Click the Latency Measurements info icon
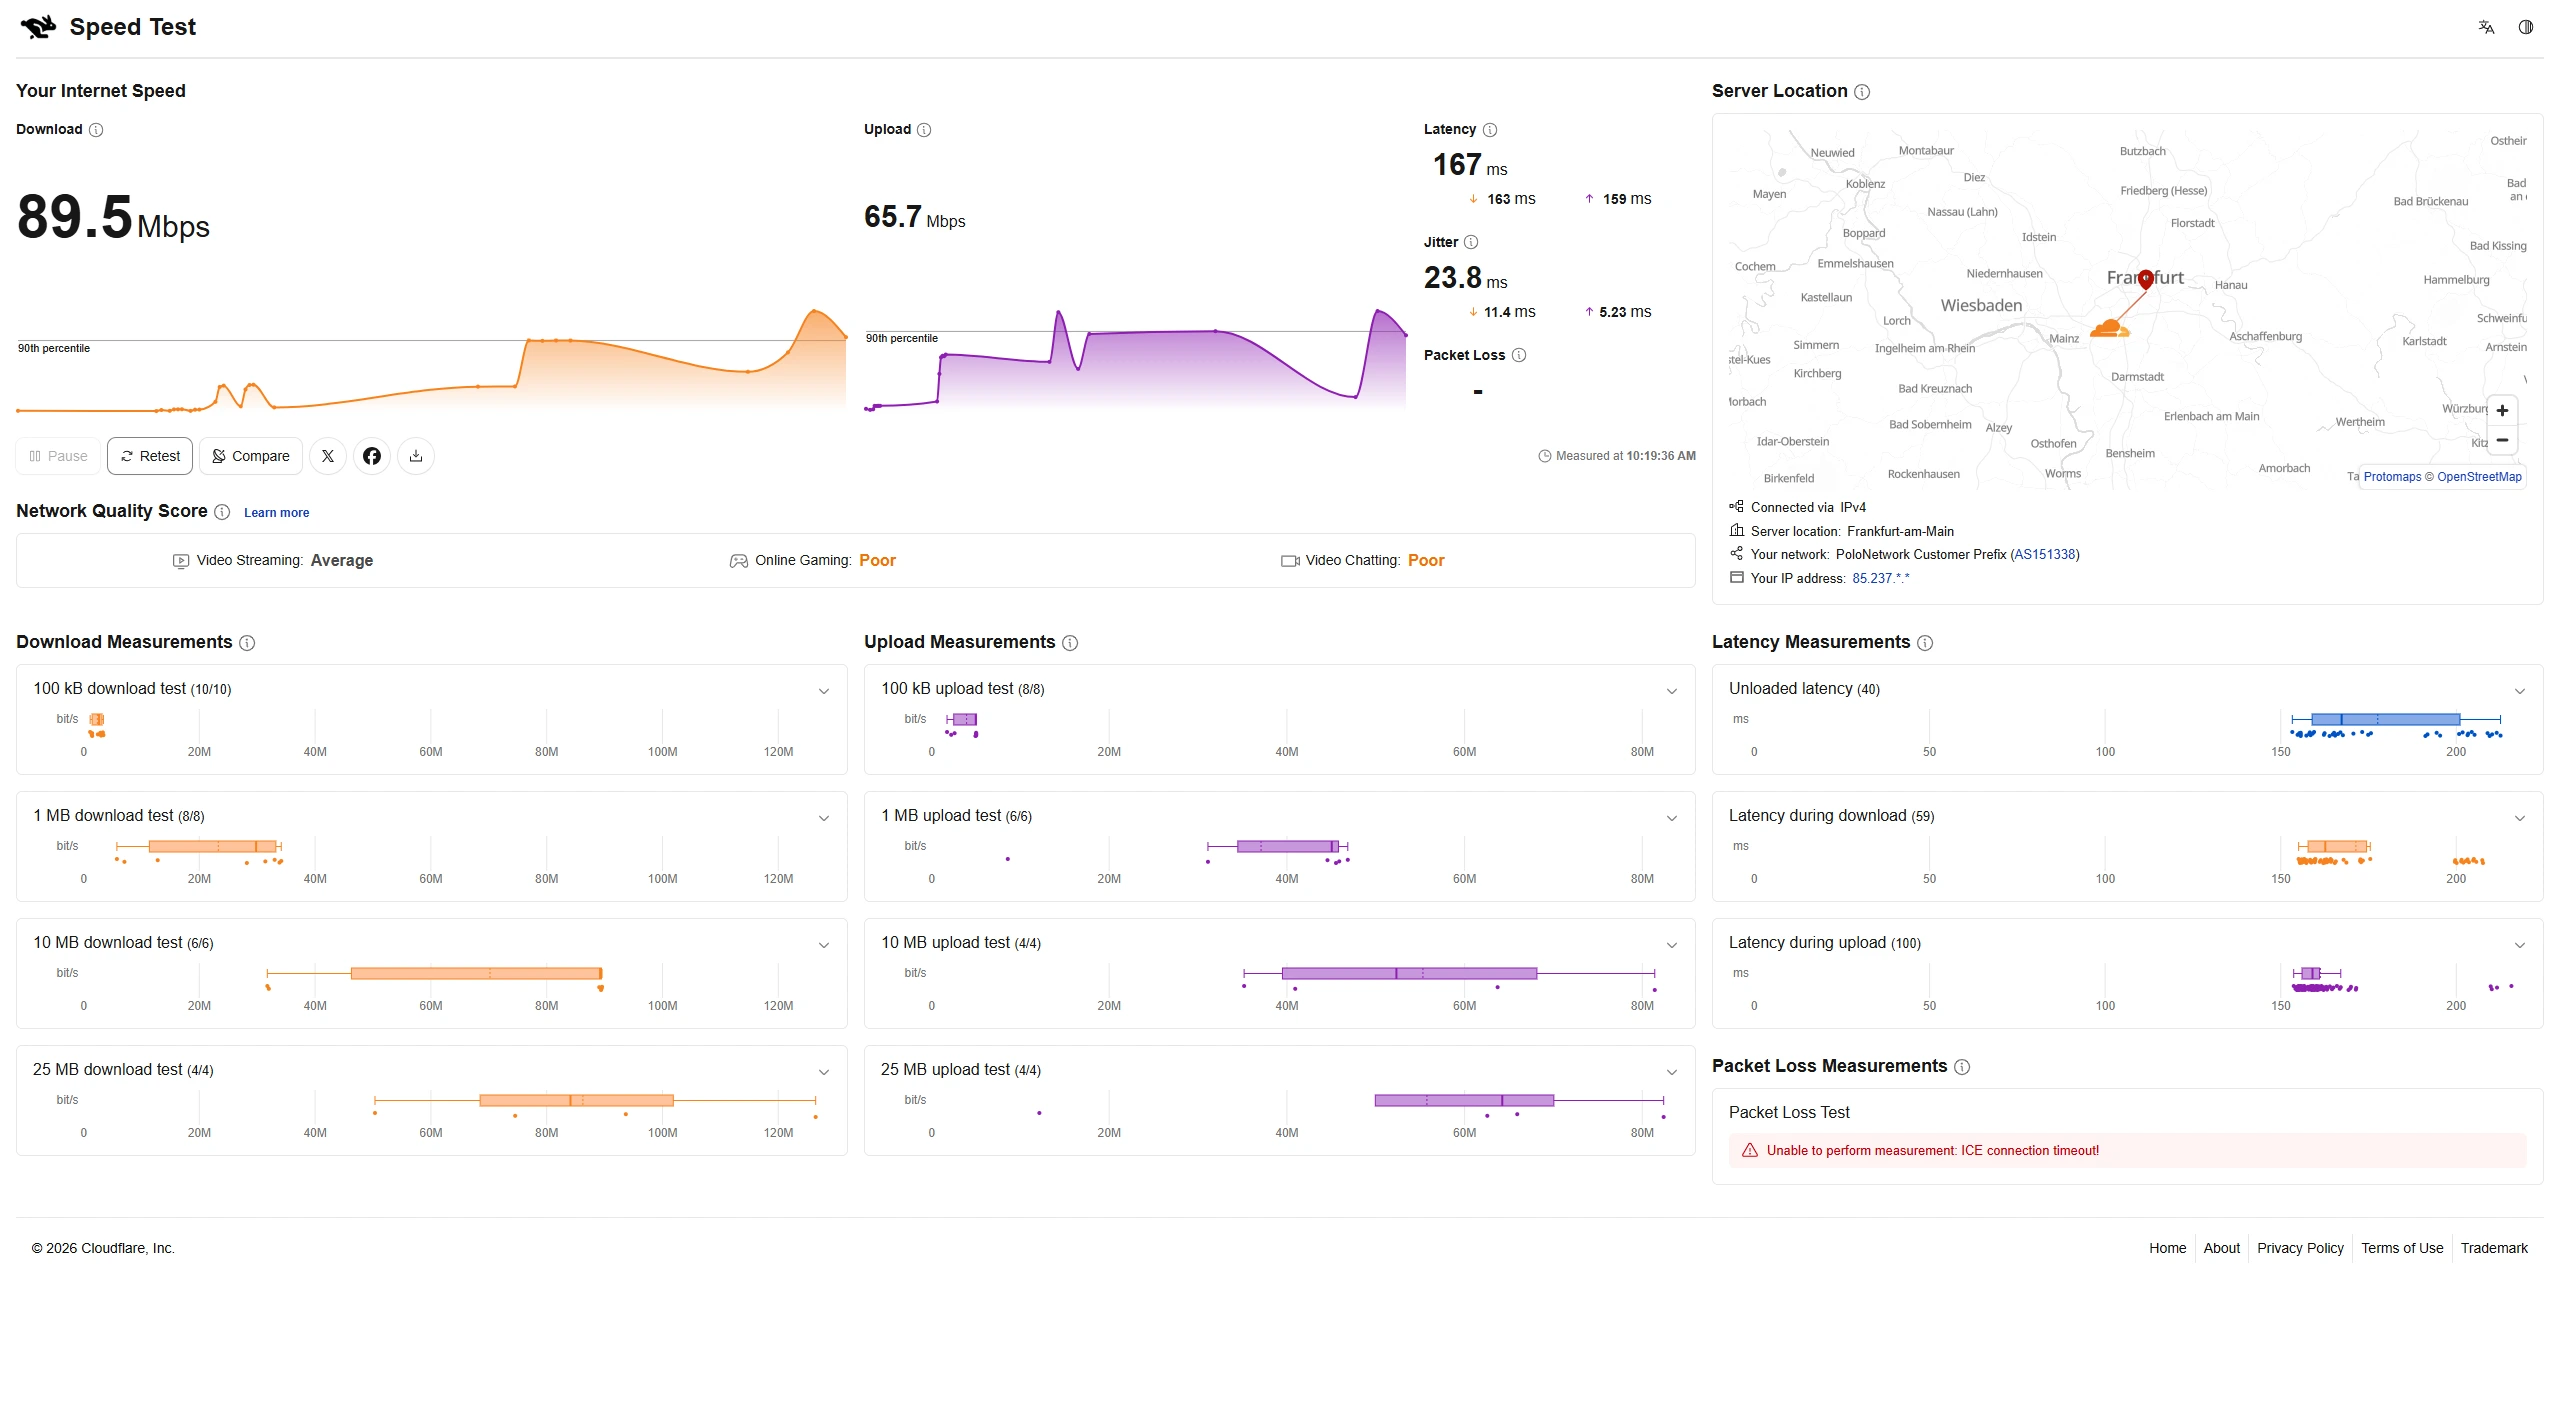Screen dimensions: 2559x1415 pos(1925,643)
